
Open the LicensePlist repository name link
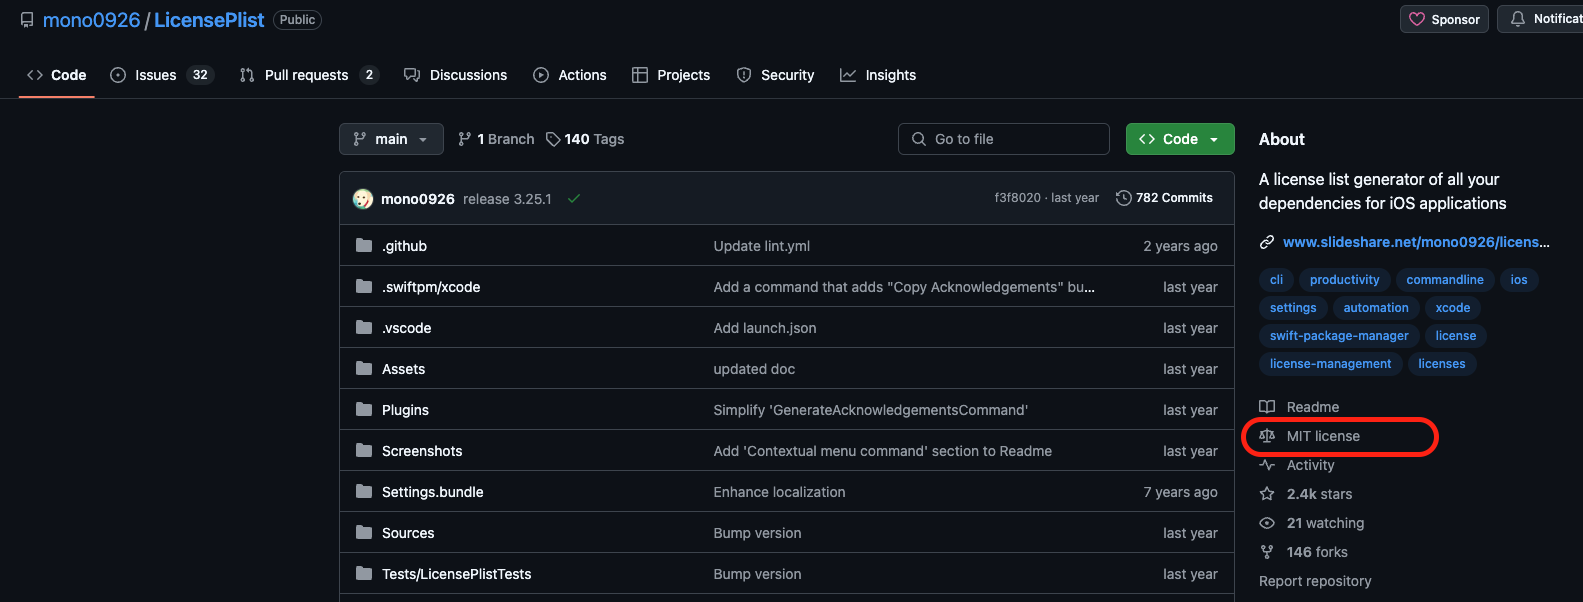point(209,20)
